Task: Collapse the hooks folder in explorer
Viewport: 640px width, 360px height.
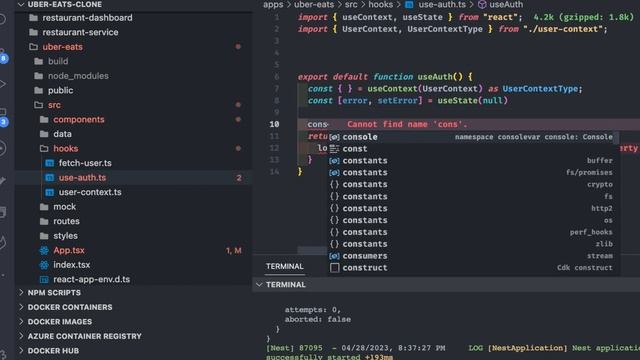Action: coord(44,149)
